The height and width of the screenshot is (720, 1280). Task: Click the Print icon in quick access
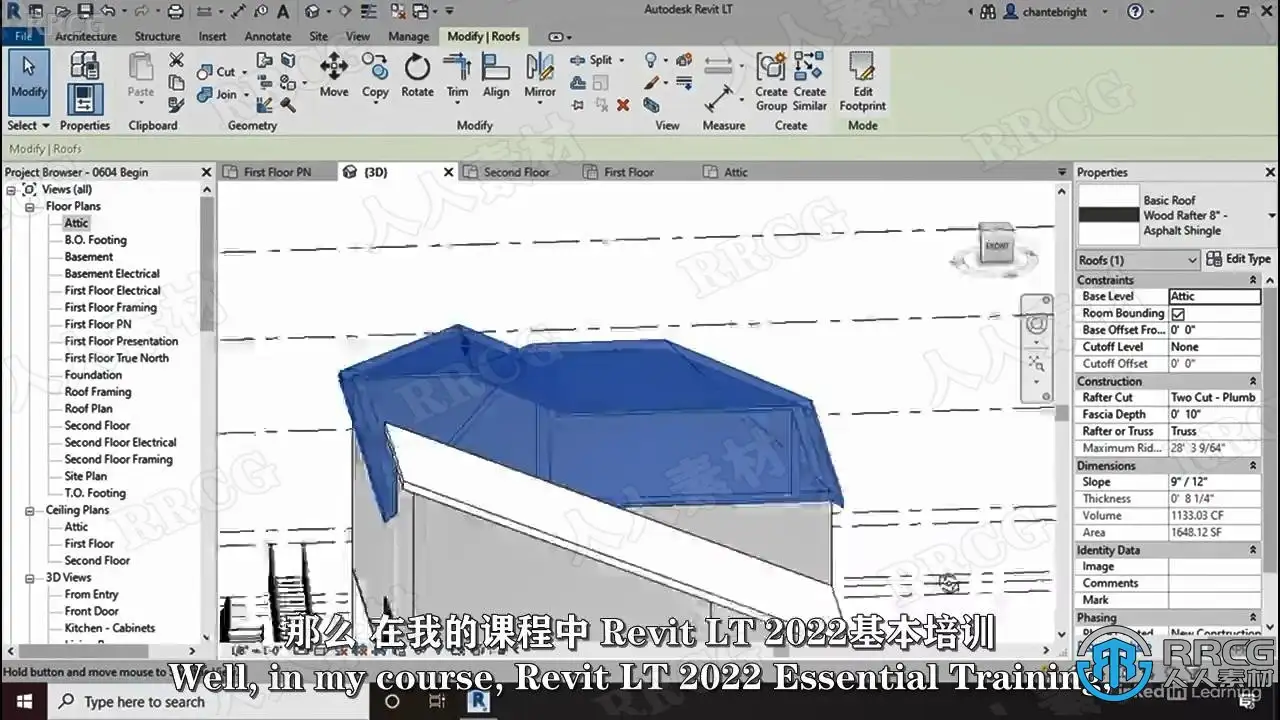click(176, 12)
